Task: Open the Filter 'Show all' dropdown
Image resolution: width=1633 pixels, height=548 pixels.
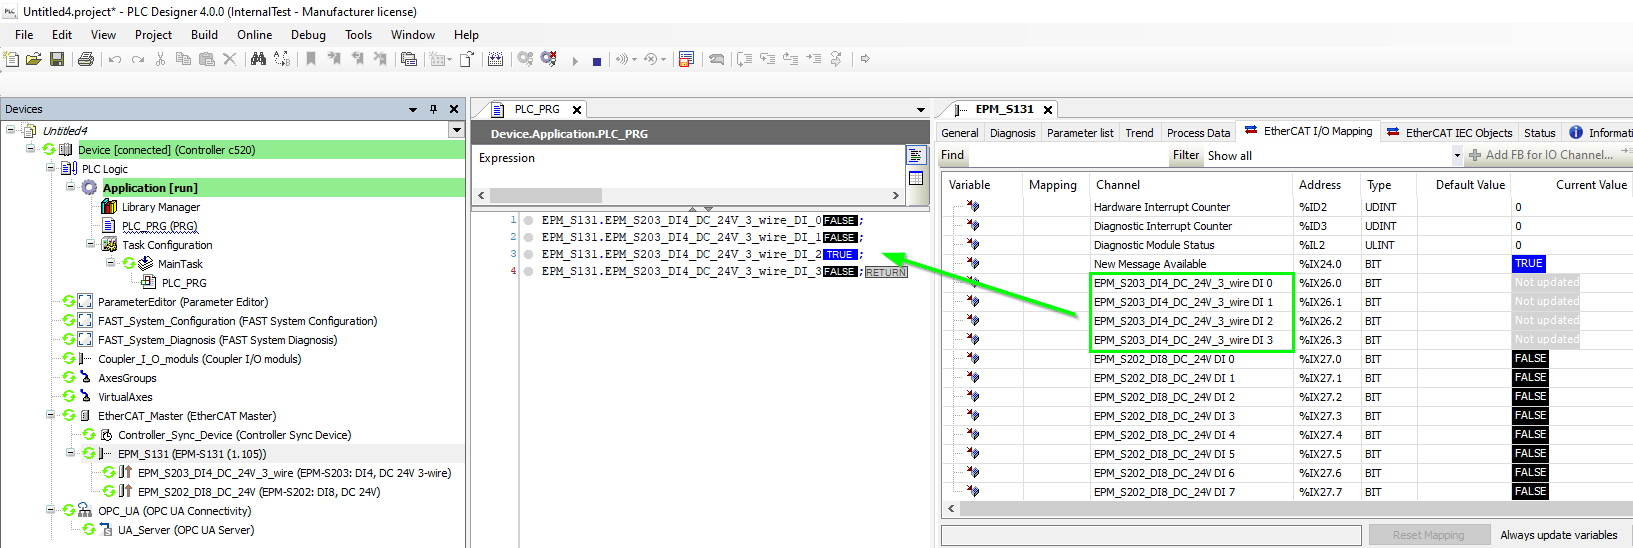Action: click(x=1457, y=156)
